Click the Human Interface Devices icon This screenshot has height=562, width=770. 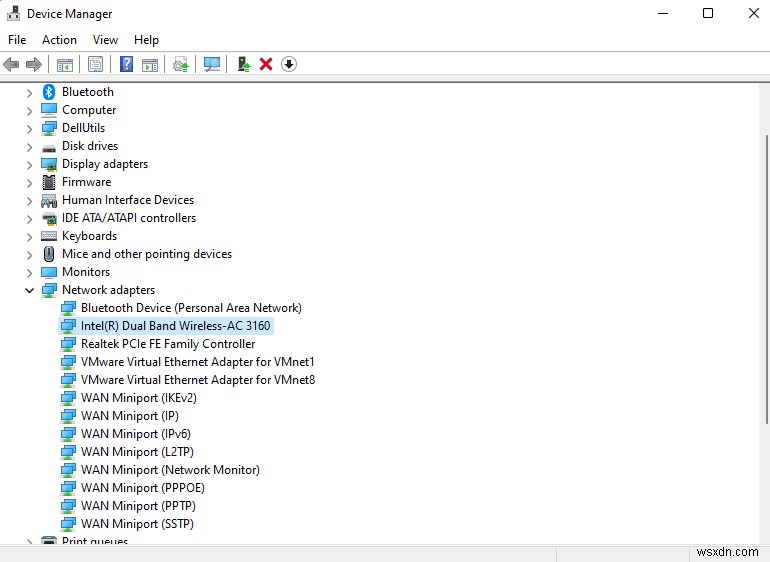tap(49, 200)
